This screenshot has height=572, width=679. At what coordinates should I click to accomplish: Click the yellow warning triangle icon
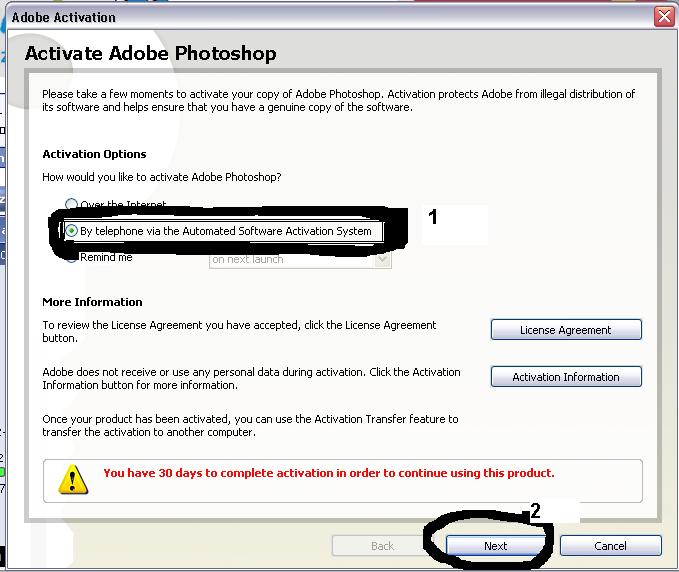point(74,479)
